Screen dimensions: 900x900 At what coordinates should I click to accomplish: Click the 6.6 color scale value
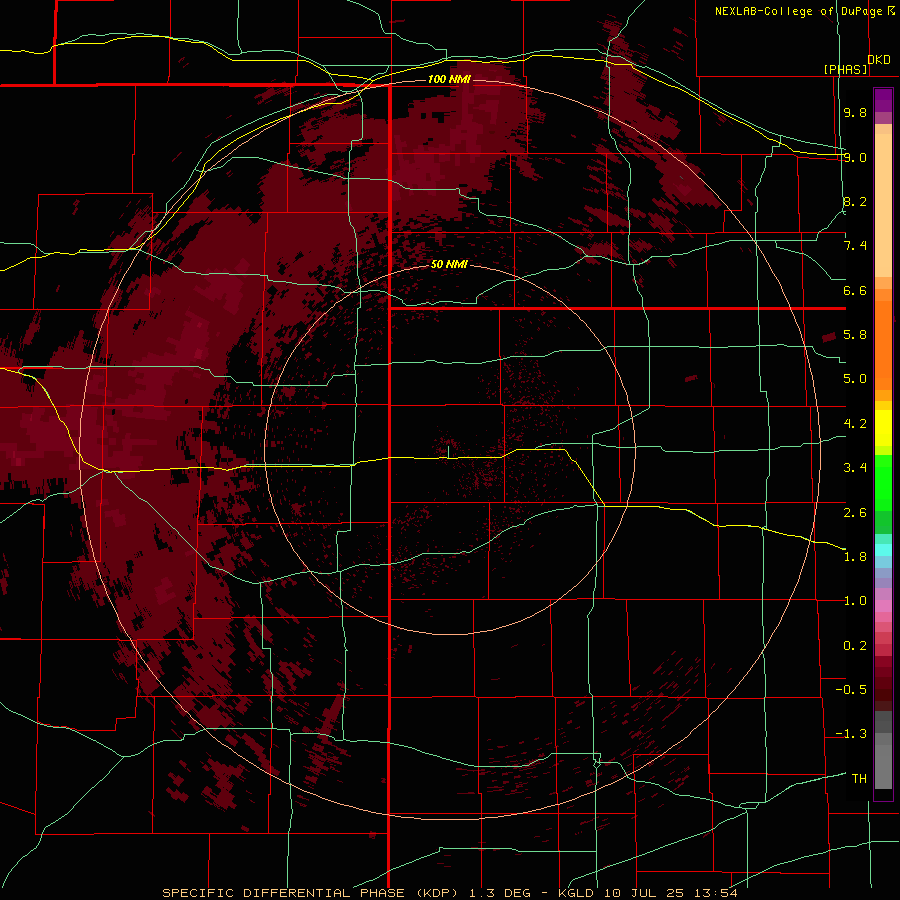(x=855, y=290)
